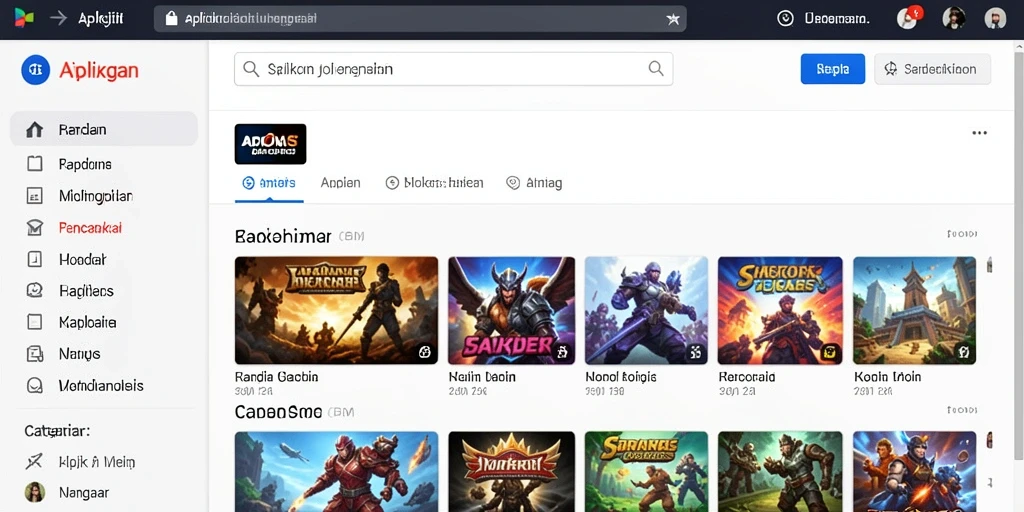This screenshot has height=512, width=1024.
Task: Open the crown emblem game thumbnail in CapenSme
Action: pos(511,472)
